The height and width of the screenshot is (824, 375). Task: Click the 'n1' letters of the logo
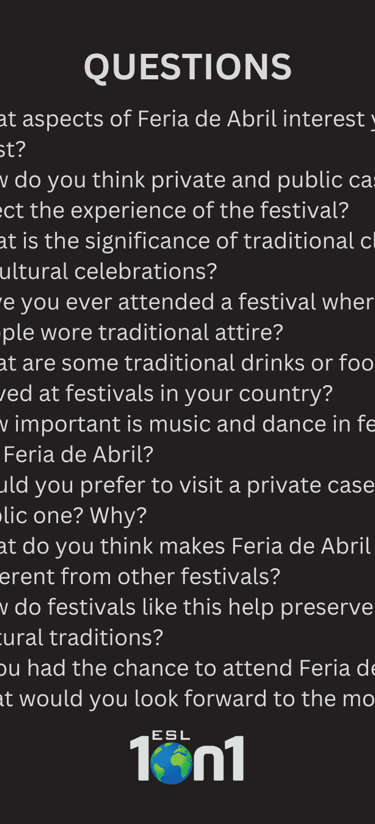click(x=219, y=758)
